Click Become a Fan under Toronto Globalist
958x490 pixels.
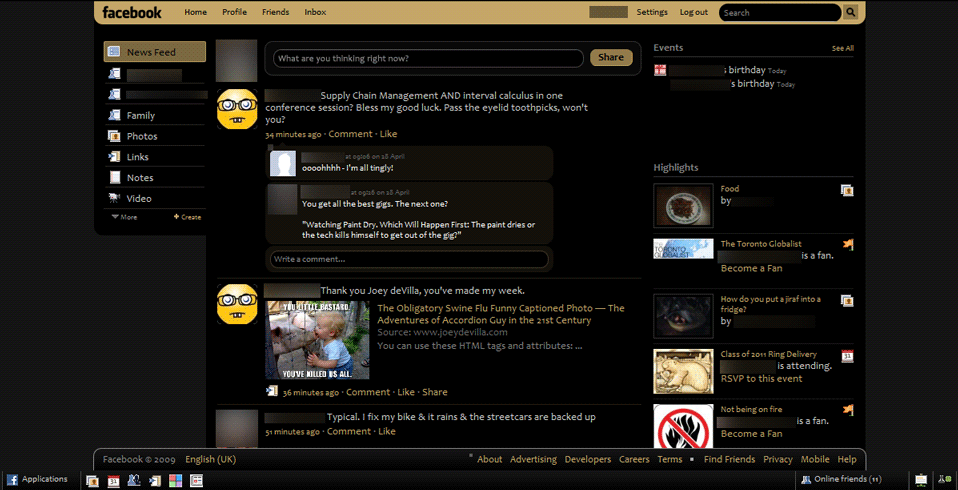[x=751, y=268]
